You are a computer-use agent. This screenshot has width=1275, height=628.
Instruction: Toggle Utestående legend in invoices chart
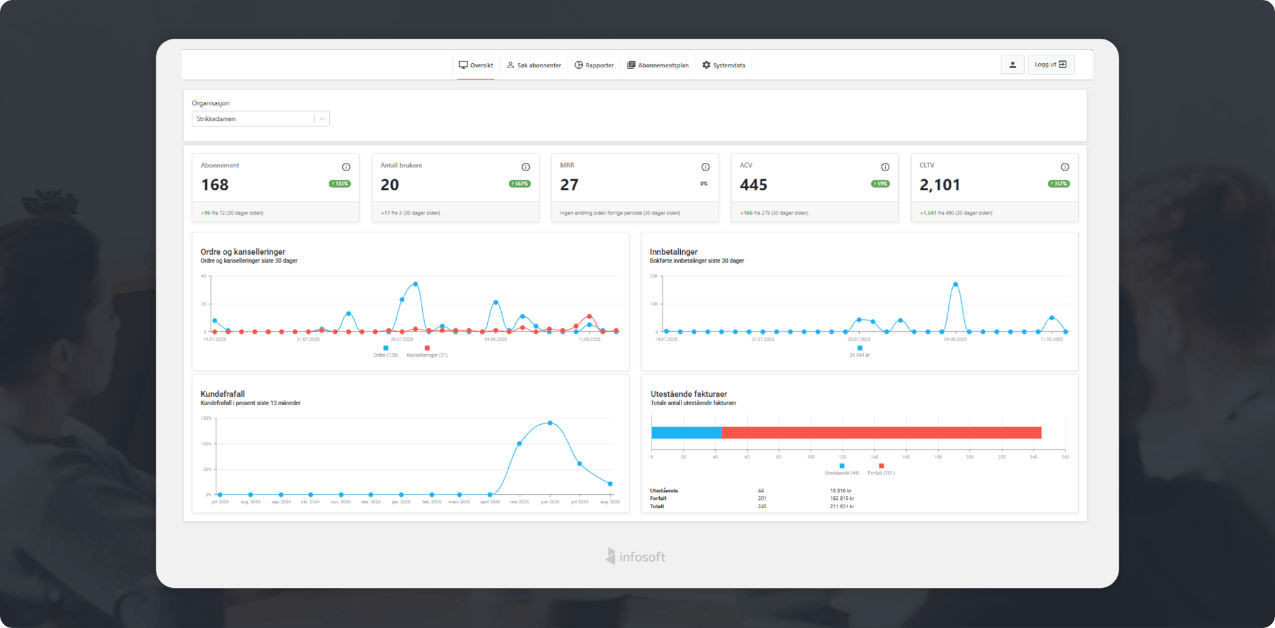[x=842, y=466]
